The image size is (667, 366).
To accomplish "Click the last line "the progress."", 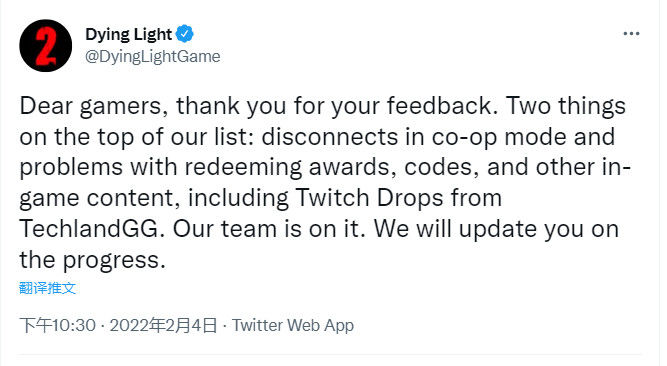I will click(92, 260).
